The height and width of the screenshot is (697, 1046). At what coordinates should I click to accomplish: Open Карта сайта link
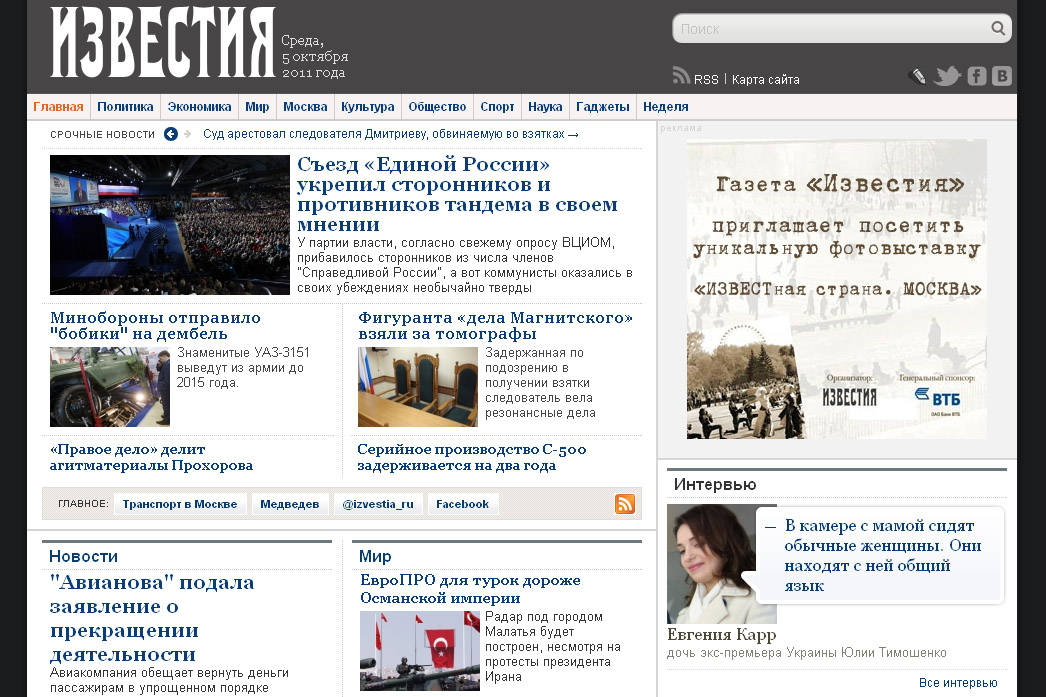click(x=765, y=79)
